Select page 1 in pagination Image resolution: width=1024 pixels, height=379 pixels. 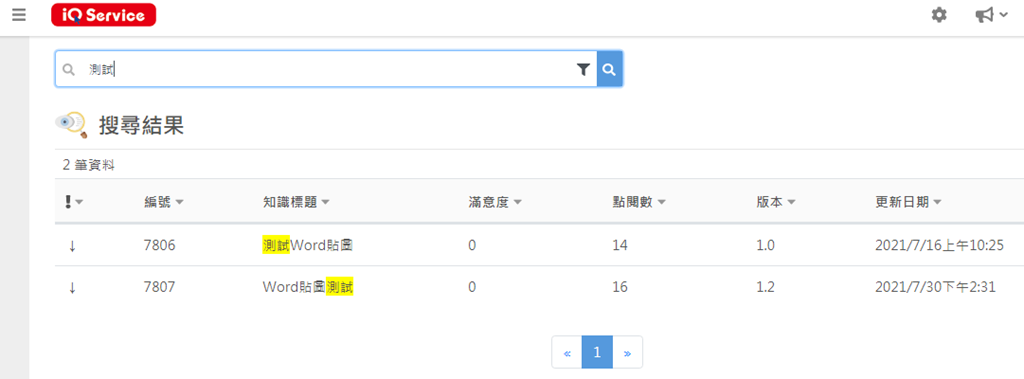(x=597, y=352)
